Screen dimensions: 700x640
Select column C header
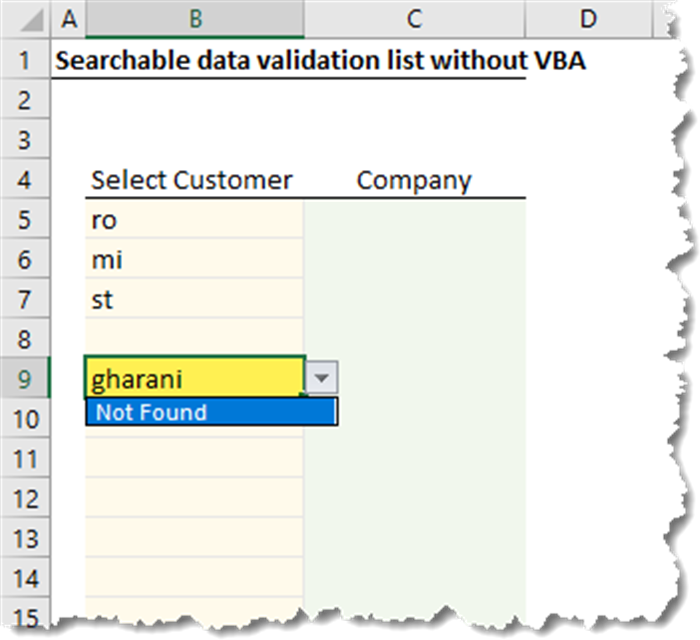point(414,19)
